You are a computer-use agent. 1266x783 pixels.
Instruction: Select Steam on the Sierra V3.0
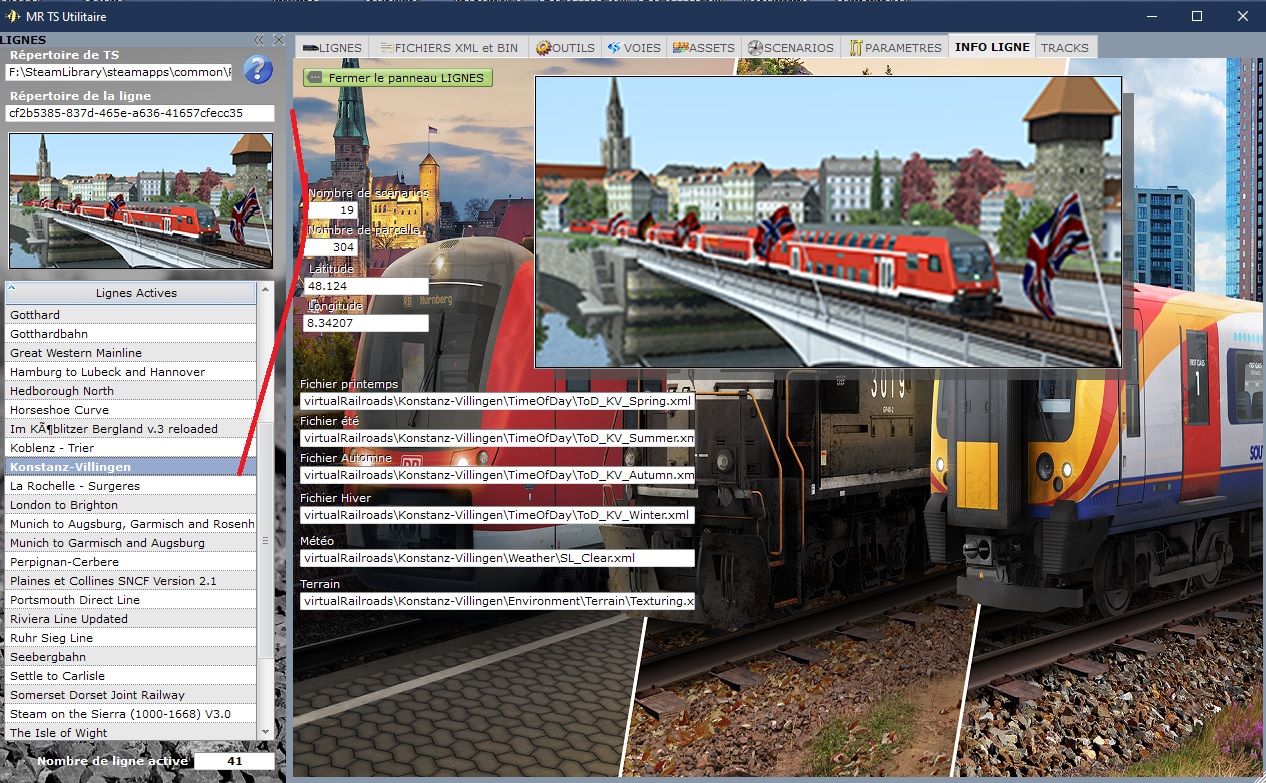coord(130,714)
